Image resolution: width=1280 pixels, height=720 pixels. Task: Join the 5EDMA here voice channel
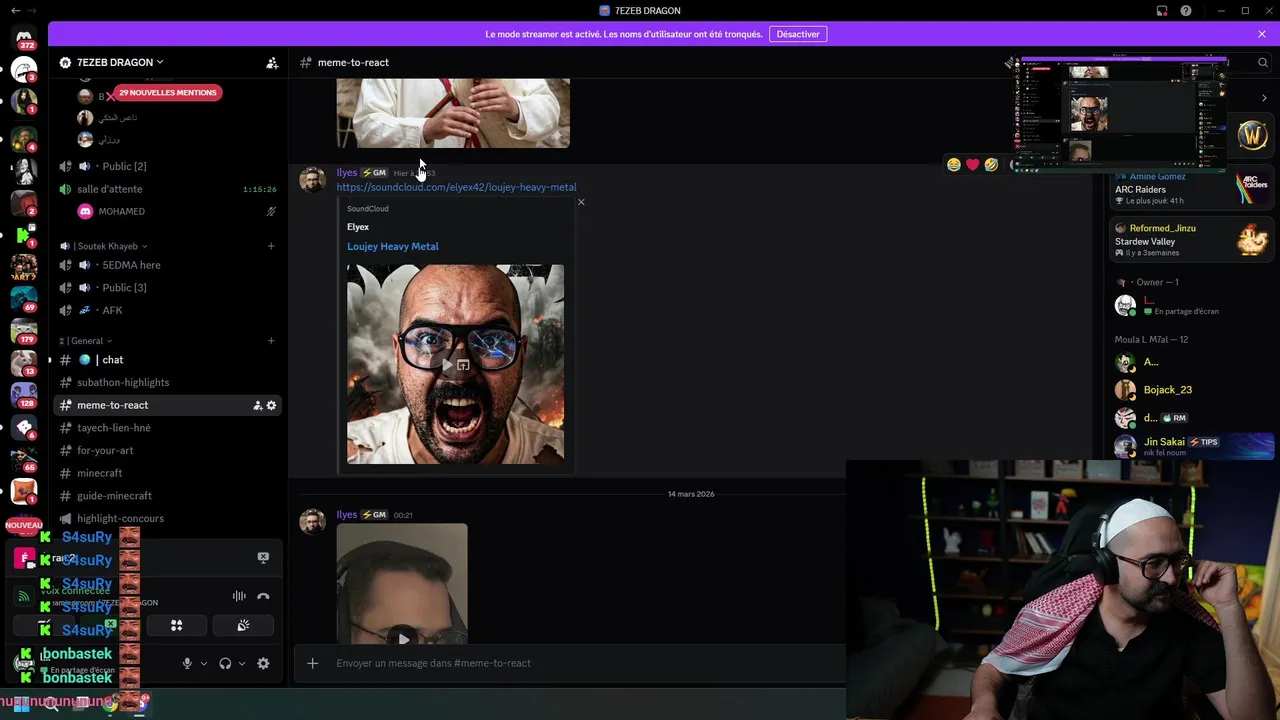click(x=167, y=265)
